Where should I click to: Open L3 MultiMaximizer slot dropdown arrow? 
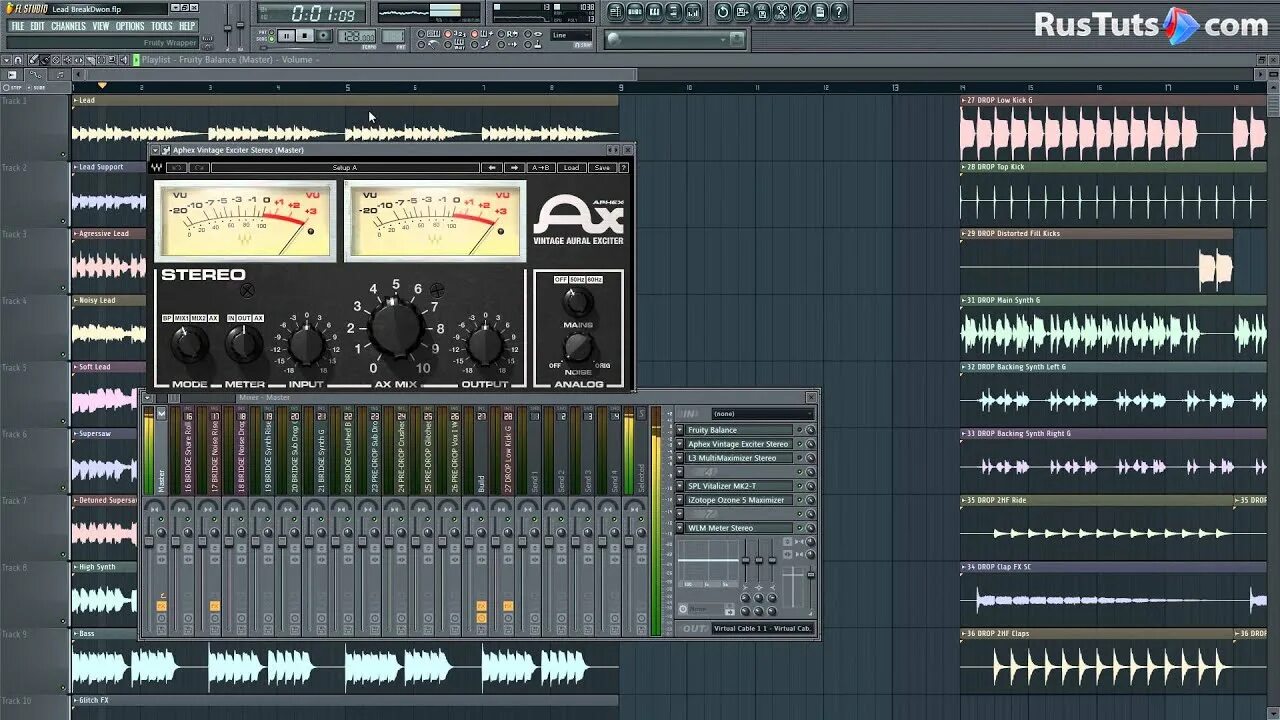click(680, 458)
